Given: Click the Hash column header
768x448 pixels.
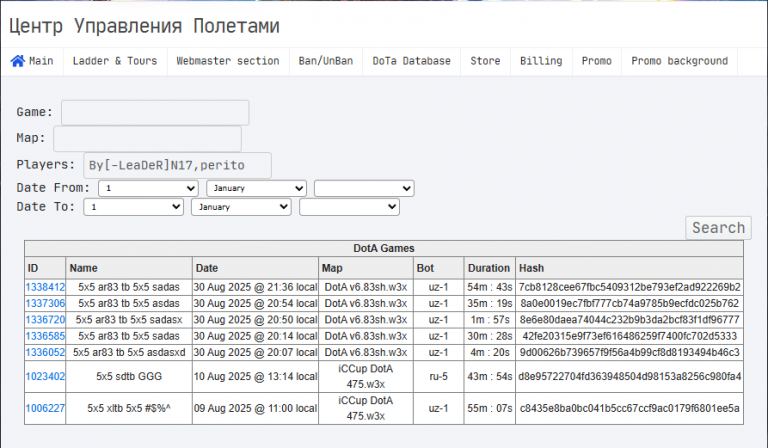Looking at the screenshot, I should click(629, 268).
